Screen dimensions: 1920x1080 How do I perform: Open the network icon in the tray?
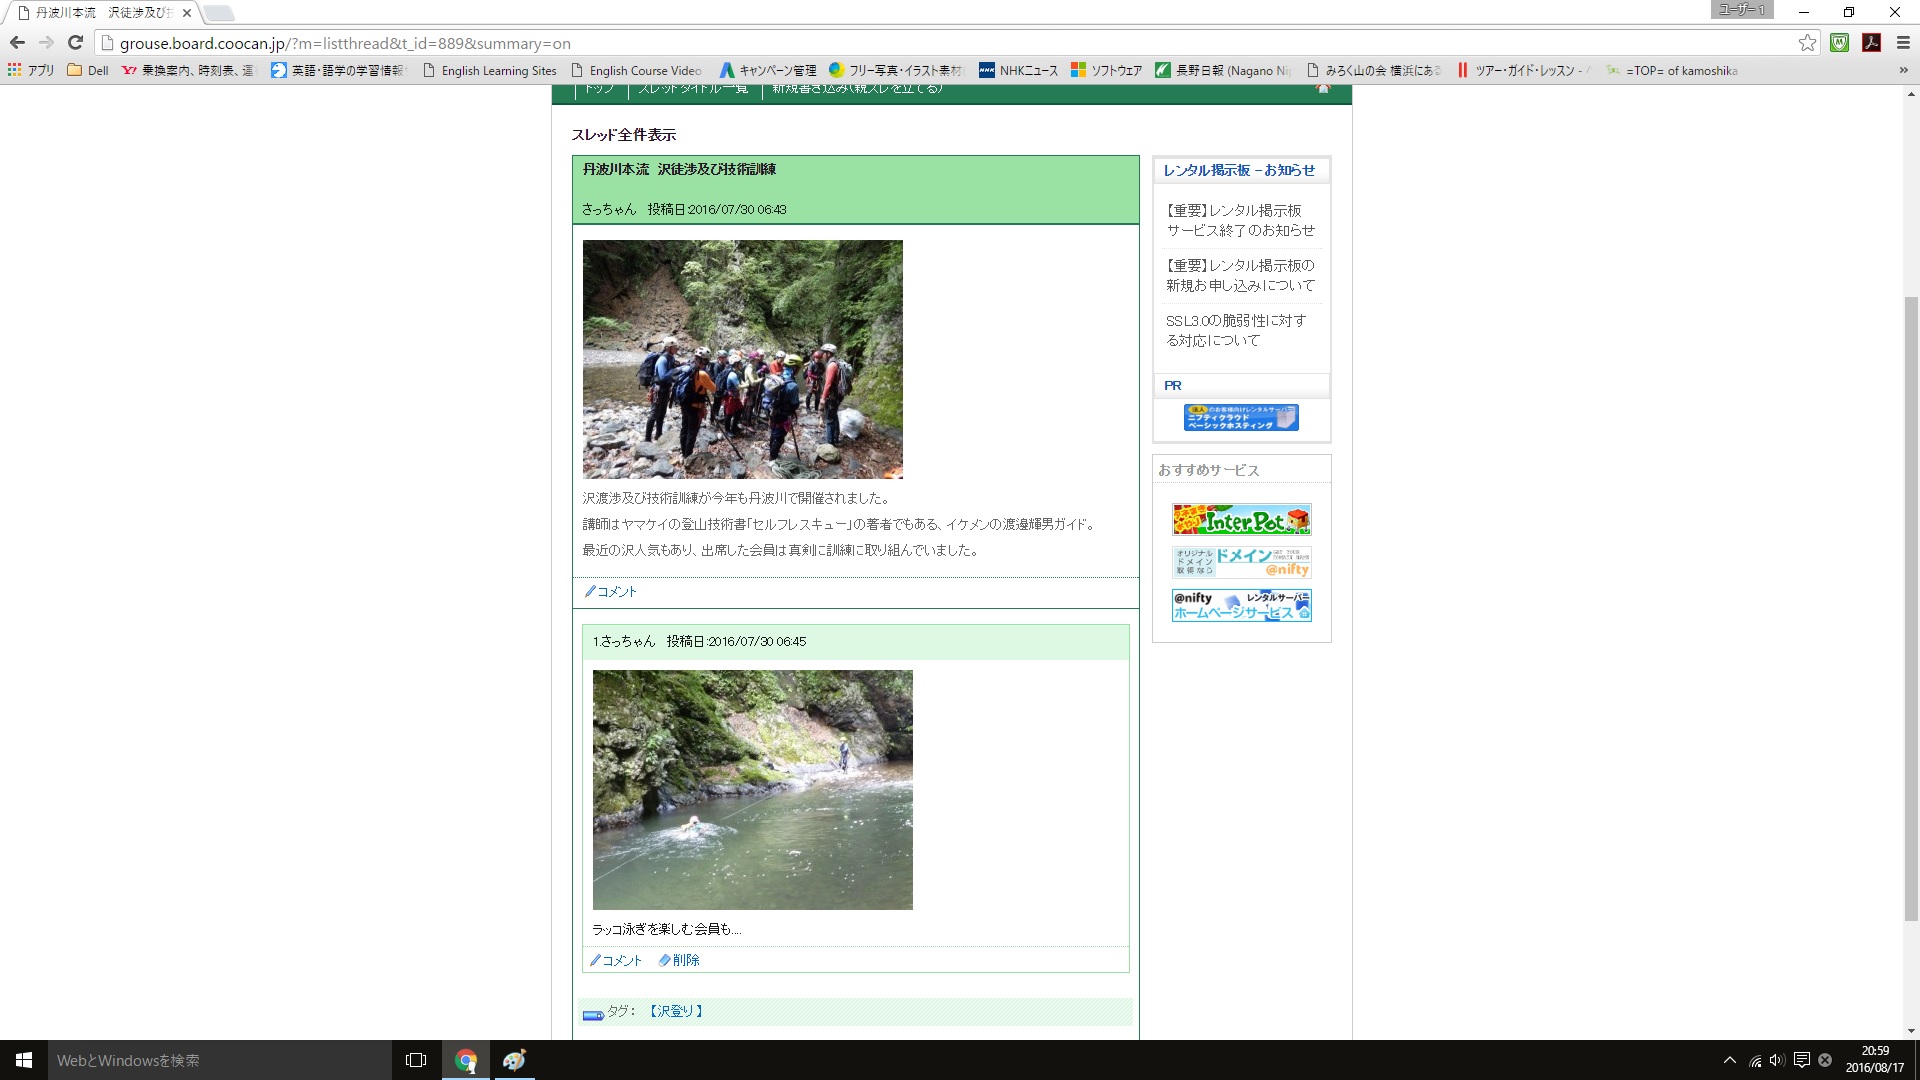tap(1755, 1060)
